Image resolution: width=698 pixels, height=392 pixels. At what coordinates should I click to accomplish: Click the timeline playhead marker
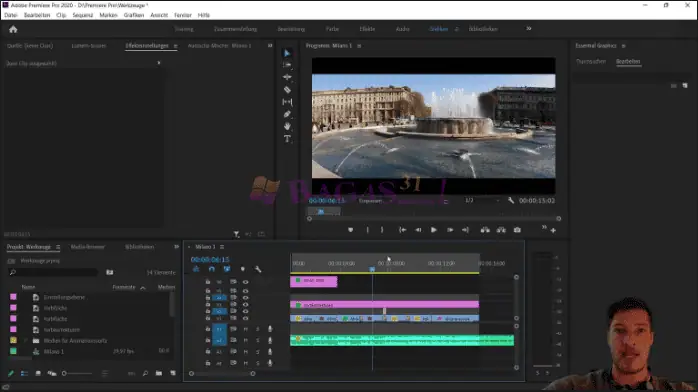point(372,269)
